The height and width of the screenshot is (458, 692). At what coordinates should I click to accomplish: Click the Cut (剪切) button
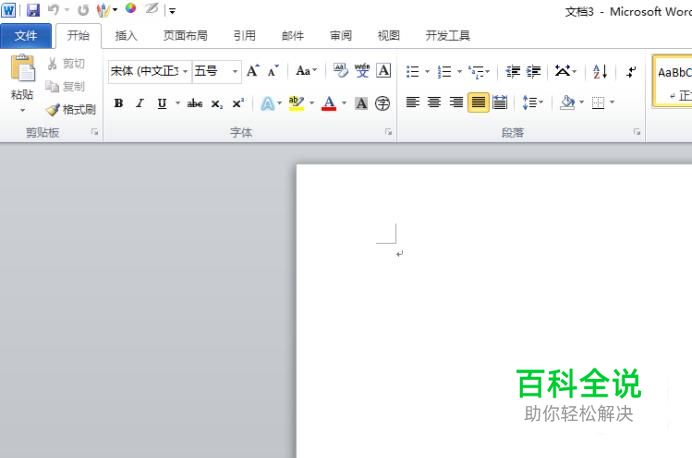pyautogui.click(x=66, y=64)
